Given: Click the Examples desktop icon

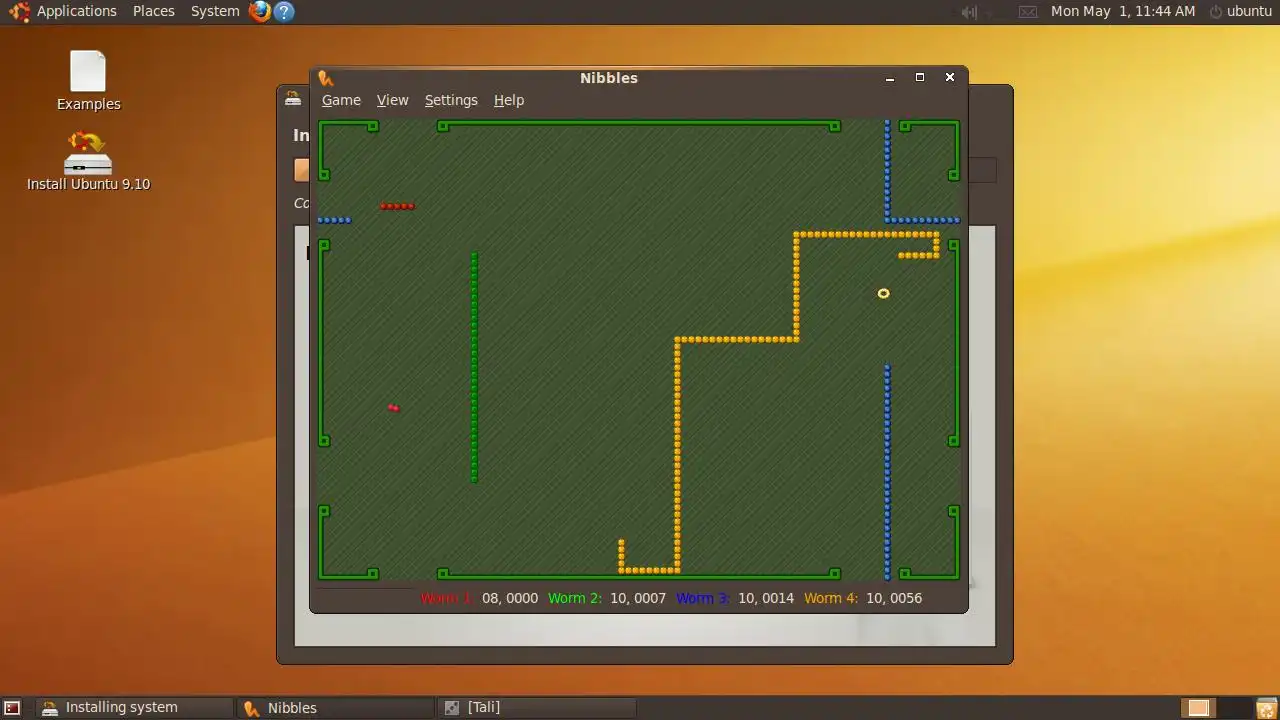Looking at the screenshot, I should pos(88,81).
